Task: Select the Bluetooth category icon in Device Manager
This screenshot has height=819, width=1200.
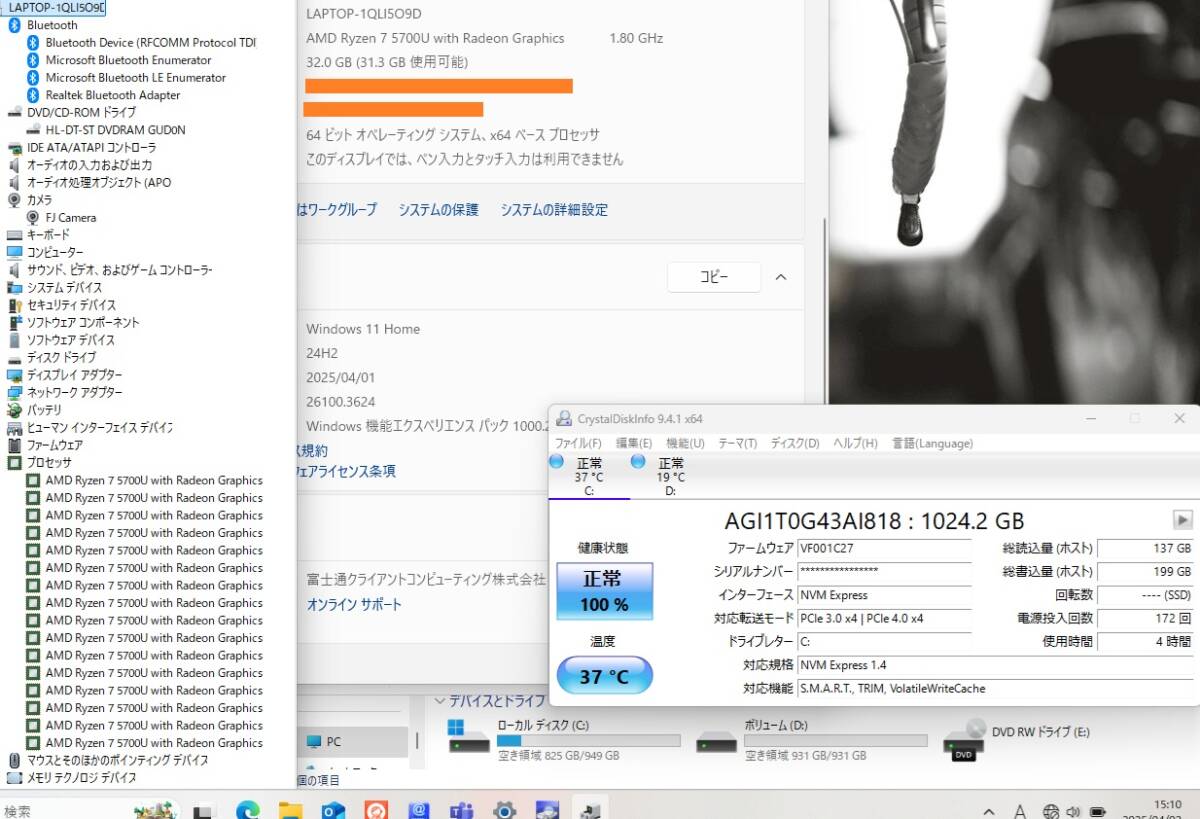Action: coord(15,25)
